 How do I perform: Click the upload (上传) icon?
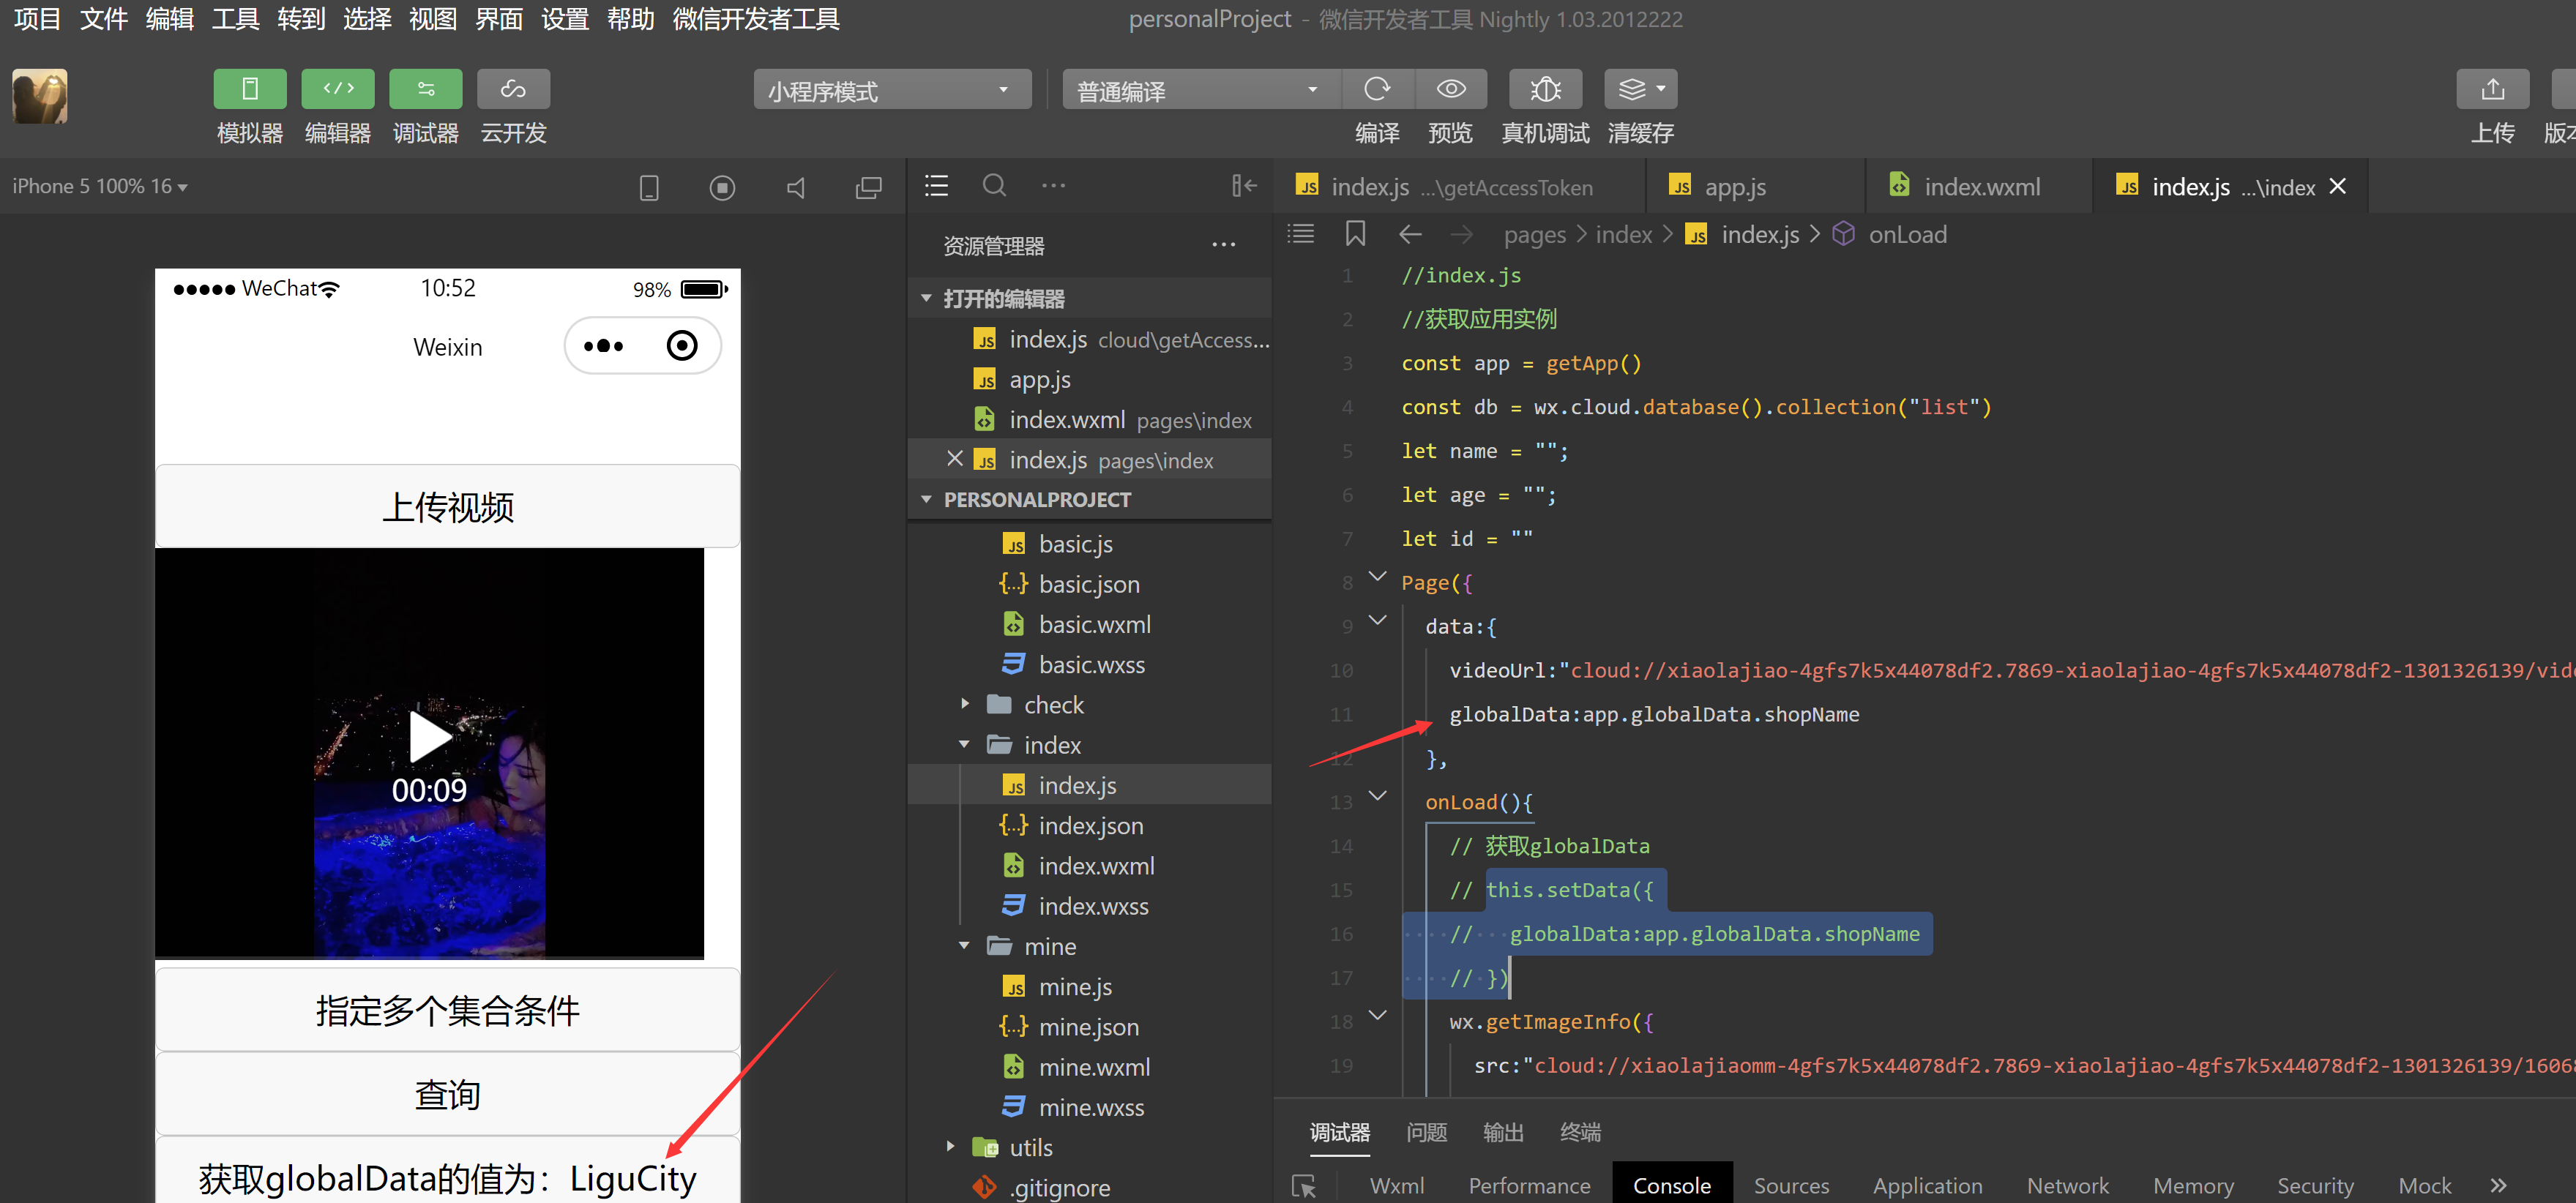click(2491, 90)
